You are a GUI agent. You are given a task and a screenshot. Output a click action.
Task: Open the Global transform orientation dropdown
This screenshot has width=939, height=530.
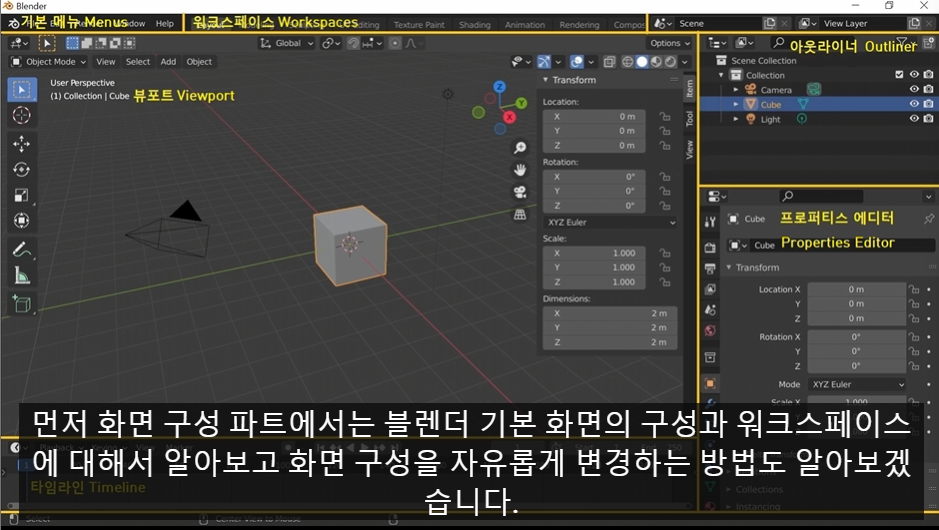pos(287,43)
